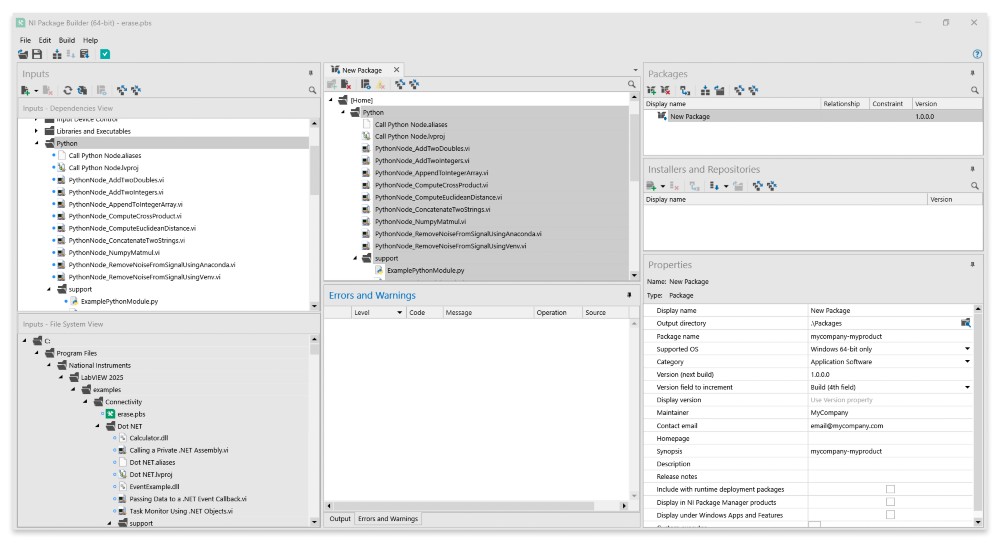This screenshot has height=543, width=1000.
Task: Sort Packages by Display name column
Action: click(732, 103)
